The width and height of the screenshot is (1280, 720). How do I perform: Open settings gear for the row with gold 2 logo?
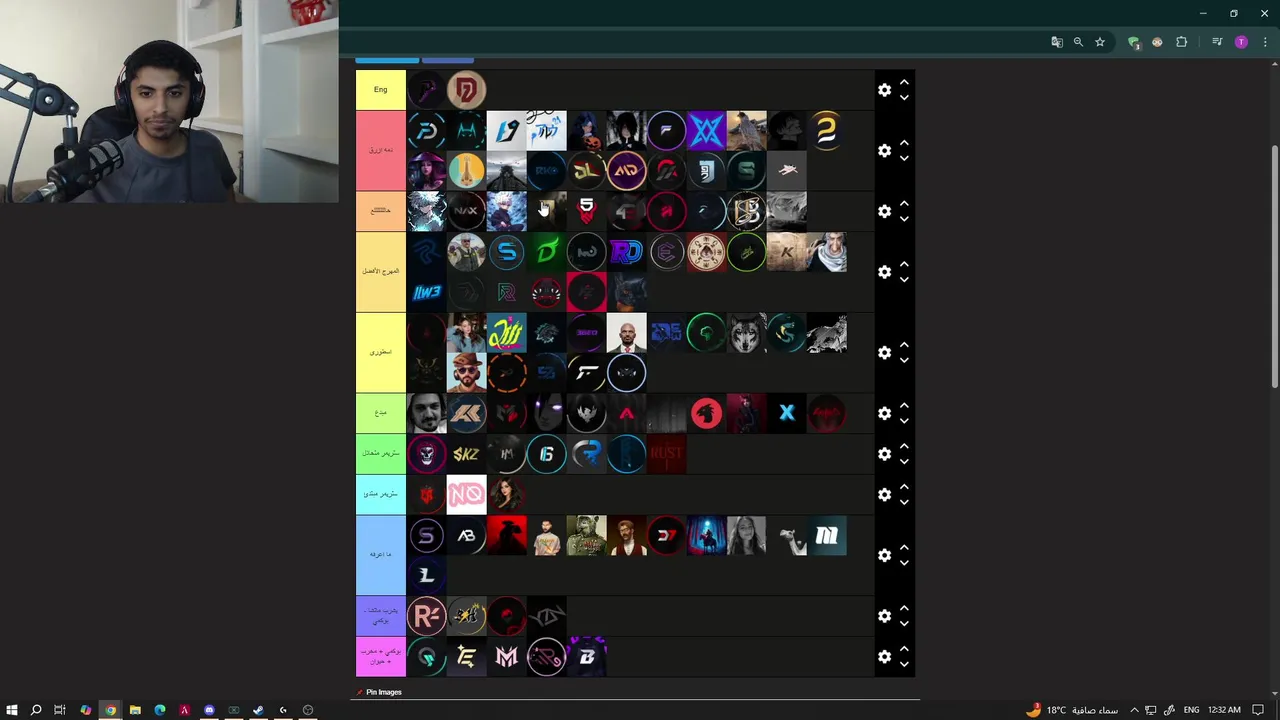884,151
